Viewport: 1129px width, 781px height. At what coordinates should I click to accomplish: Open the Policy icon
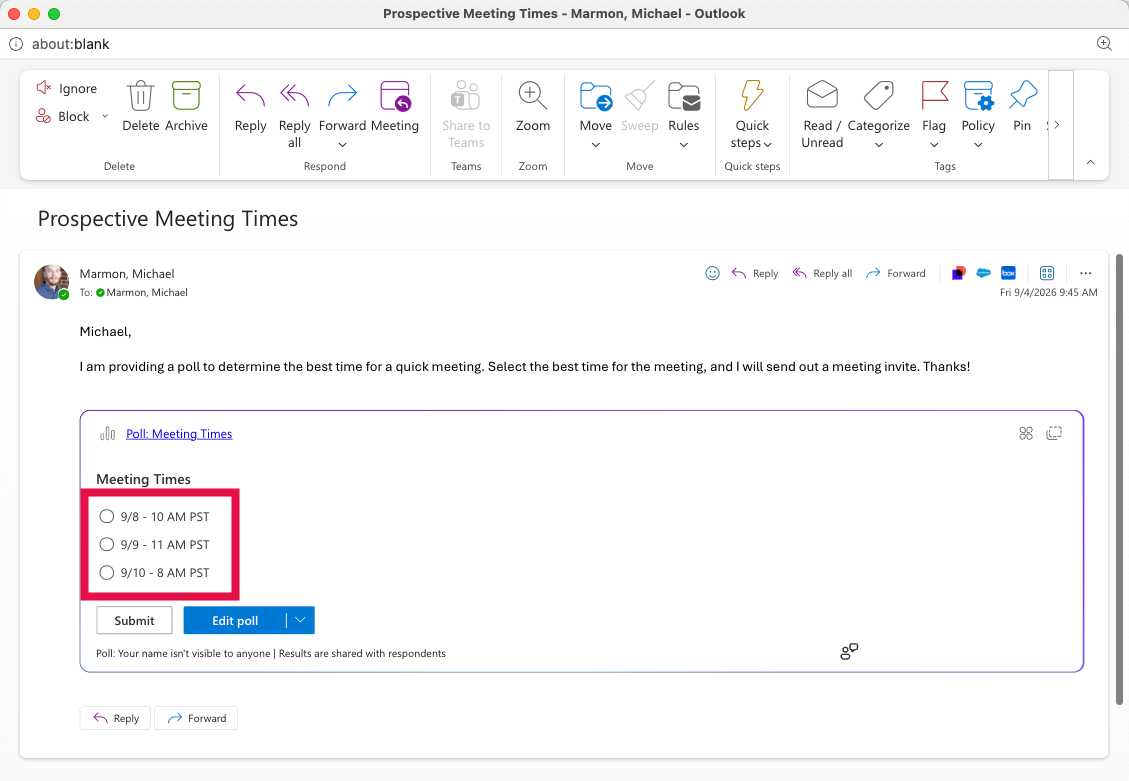click(x=978, y=96)
